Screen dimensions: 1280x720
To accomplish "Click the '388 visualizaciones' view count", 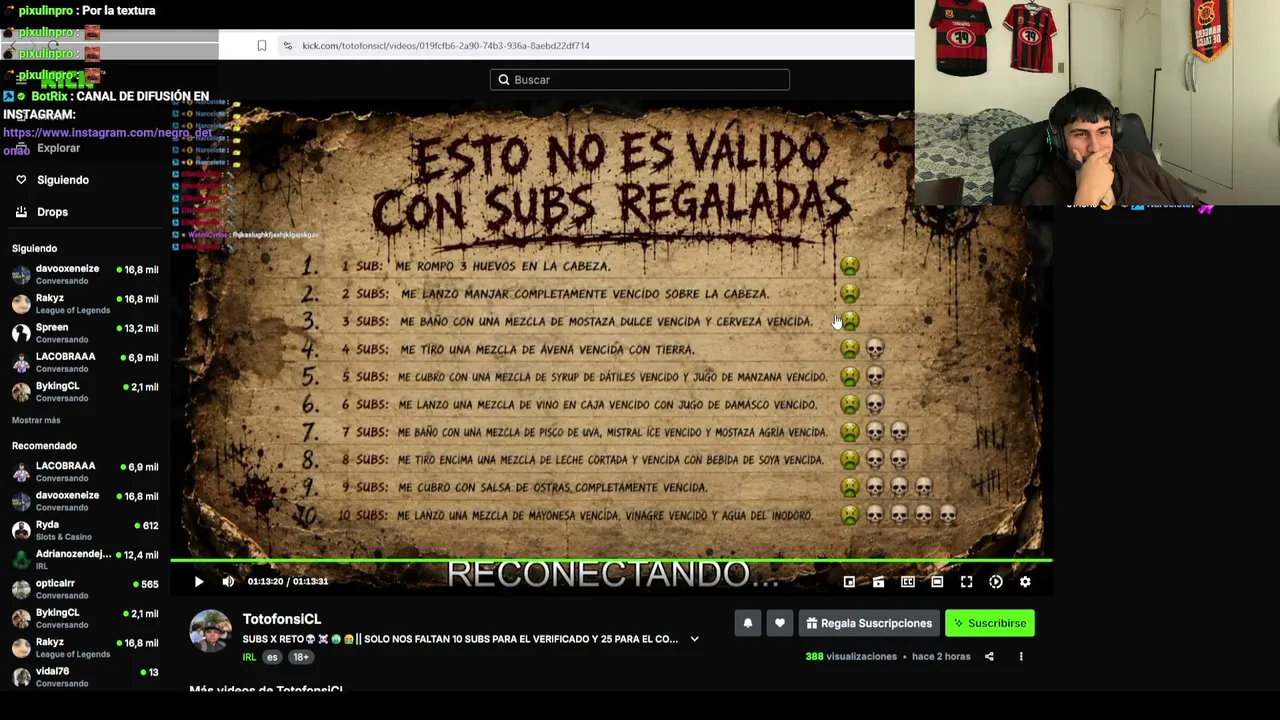I will click(x=851, y=656).
